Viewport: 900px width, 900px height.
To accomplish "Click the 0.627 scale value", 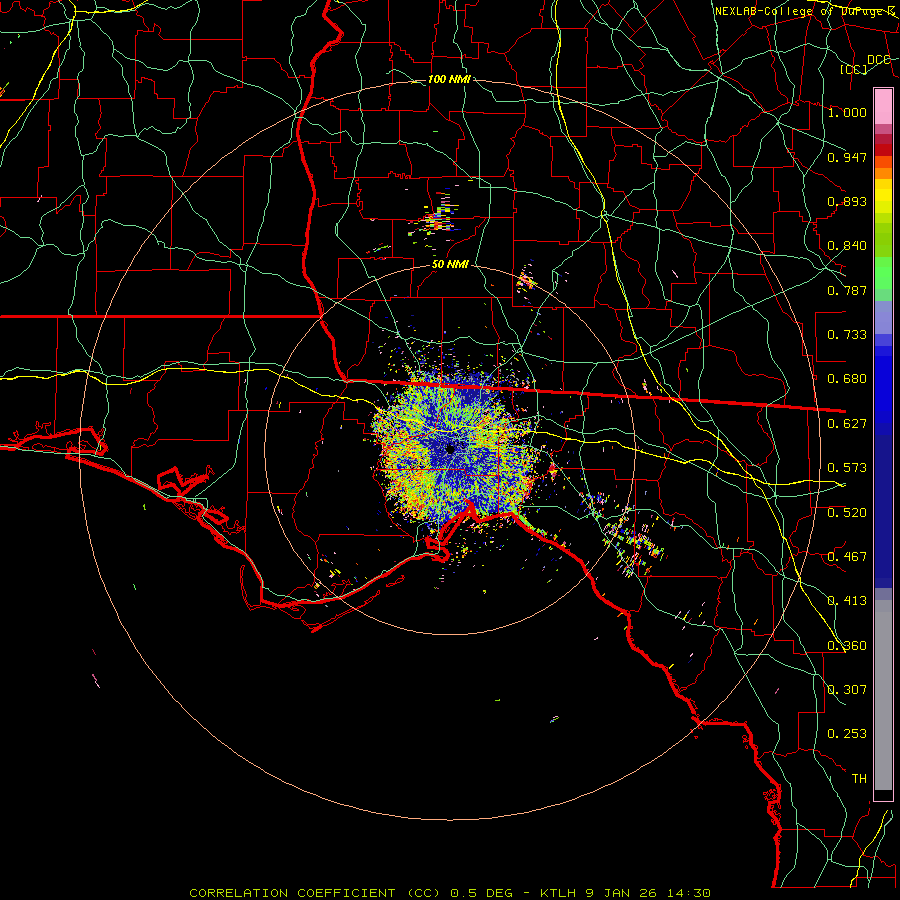I will tap(847, 424).
